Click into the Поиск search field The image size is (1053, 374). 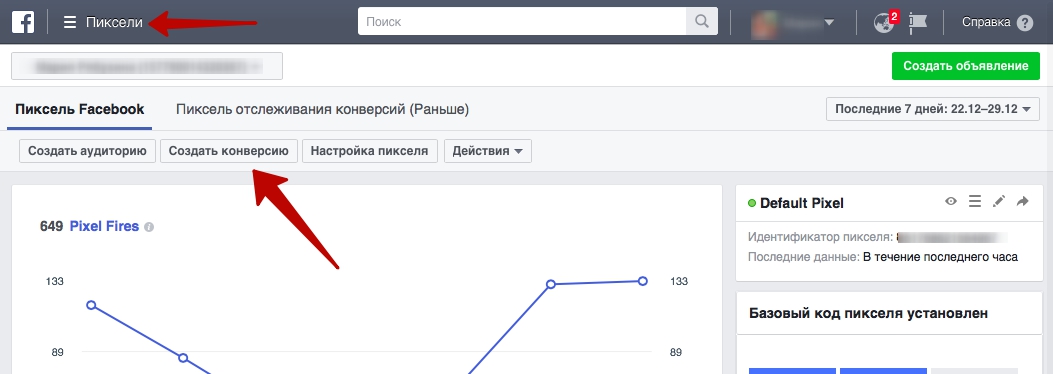(522, 21)
